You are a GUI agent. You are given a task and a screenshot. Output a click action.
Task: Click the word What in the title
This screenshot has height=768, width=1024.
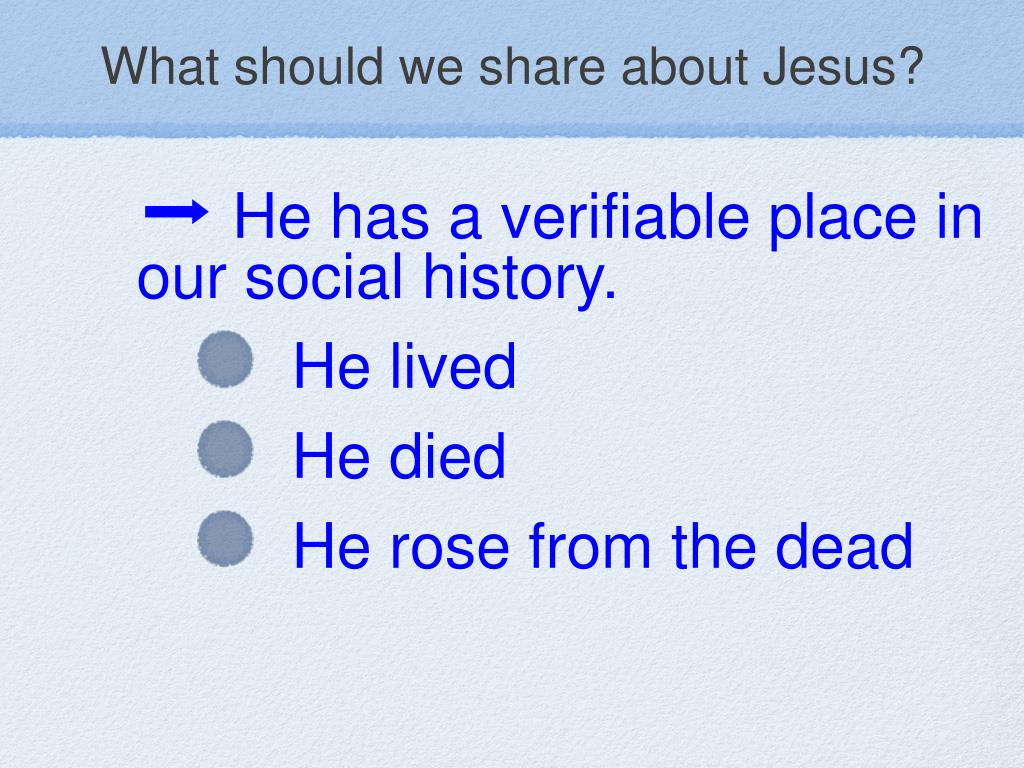click(x=160, y=67)
